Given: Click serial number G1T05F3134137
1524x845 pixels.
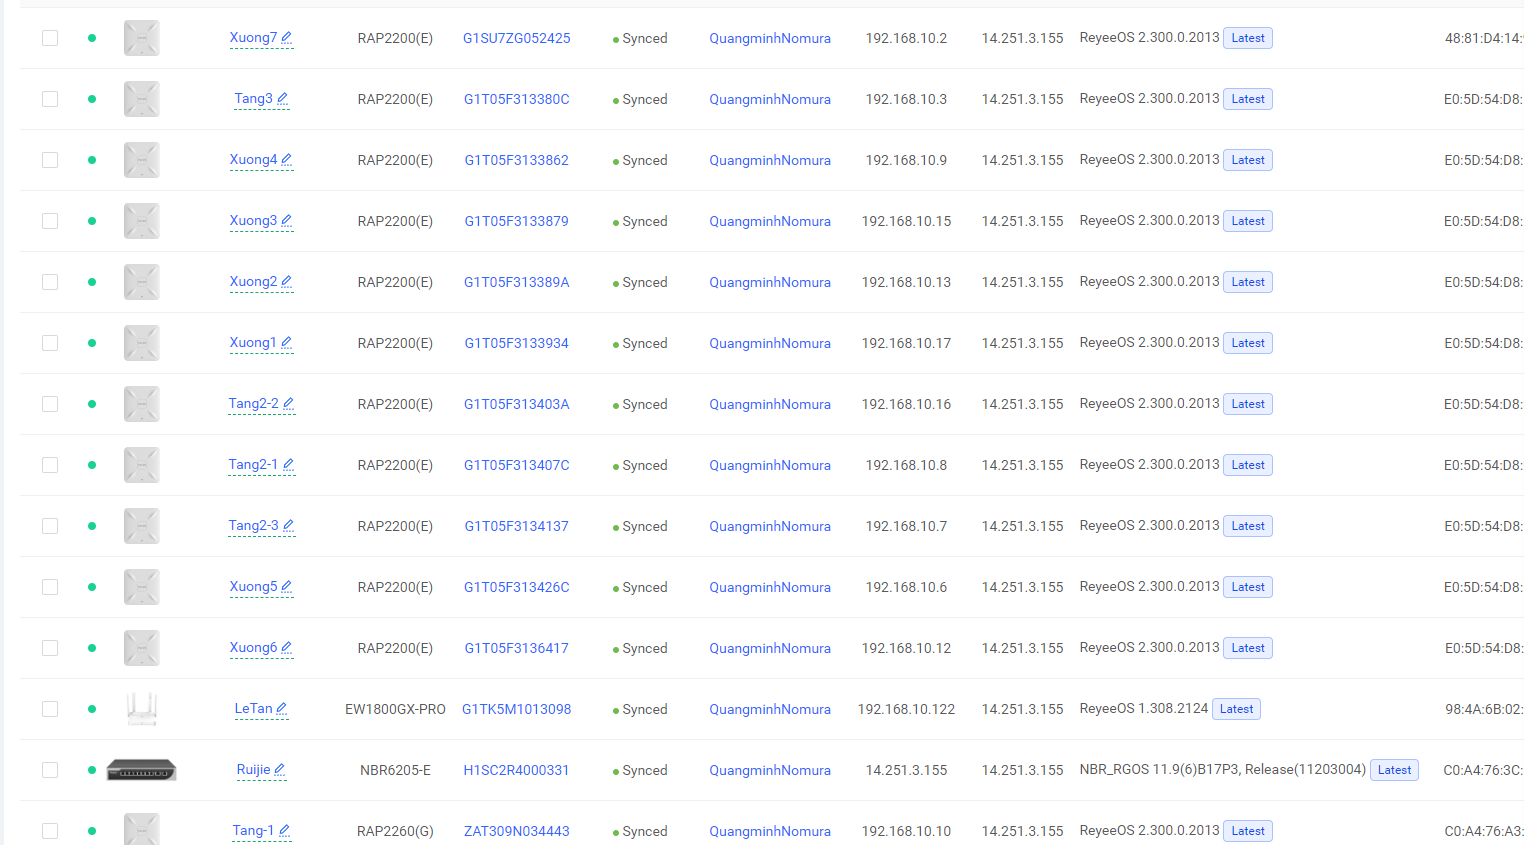Looking at the screenshot, I should [517, 526].
